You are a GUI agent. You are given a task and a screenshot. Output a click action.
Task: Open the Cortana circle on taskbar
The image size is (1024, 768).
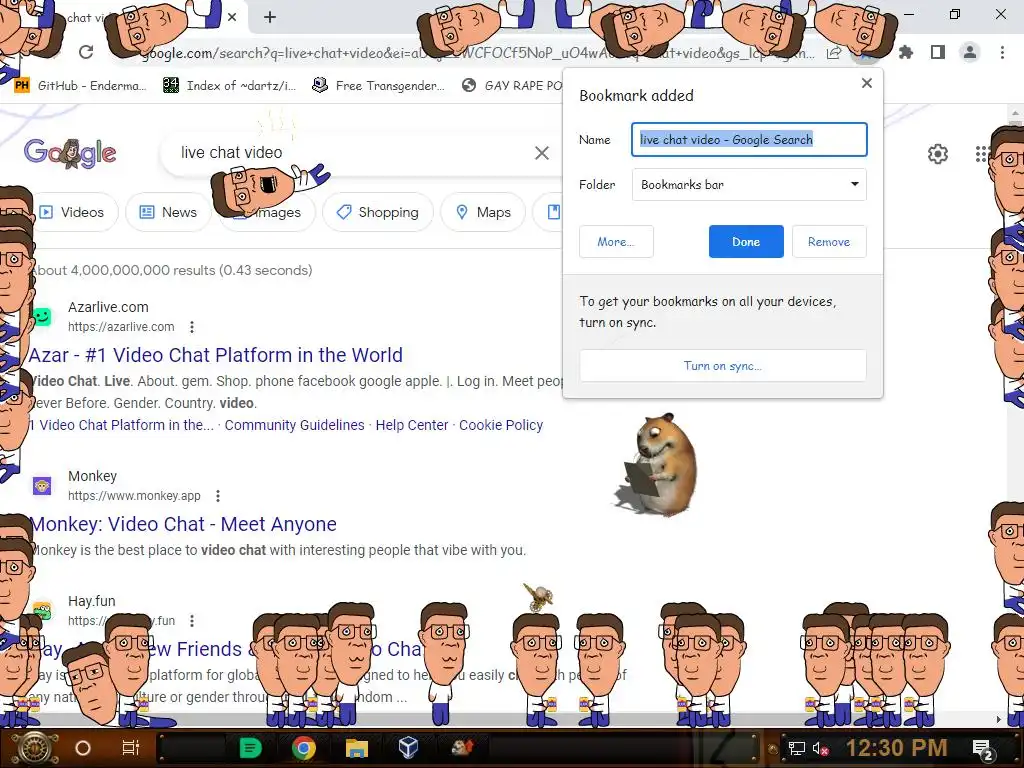point(83,748)
